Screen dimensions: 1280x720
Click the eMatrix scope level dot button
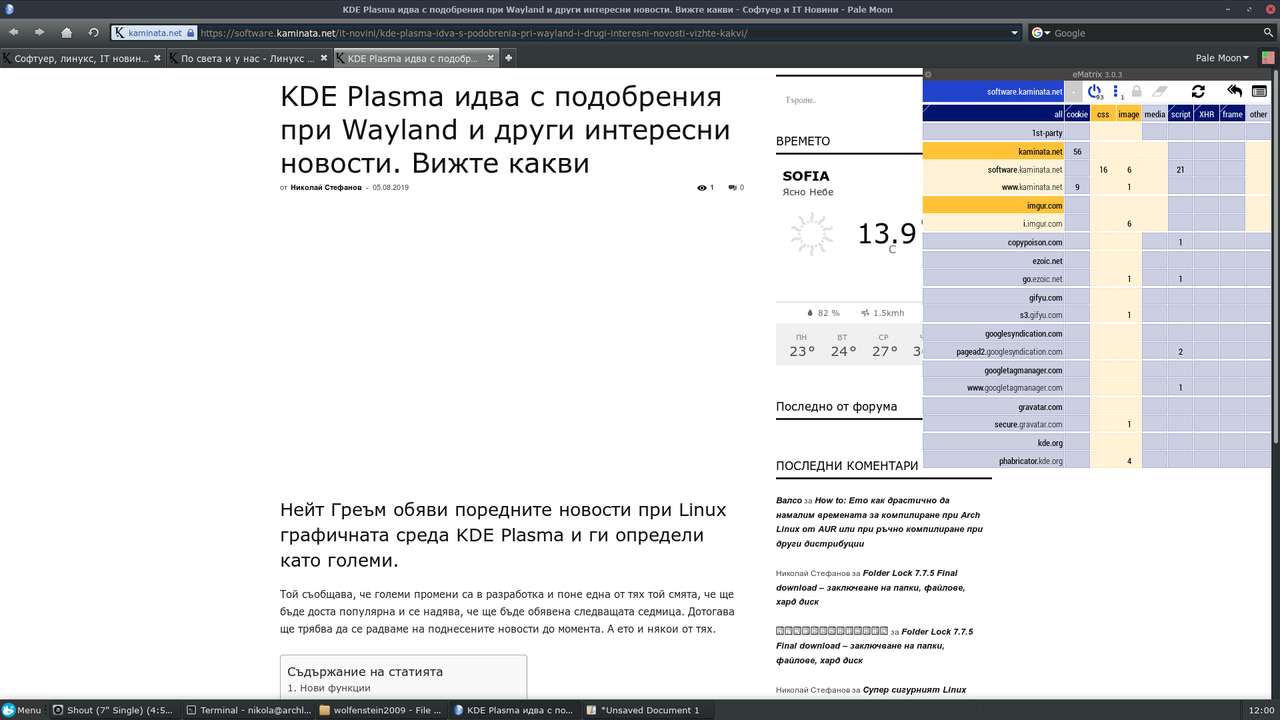pyautogui.click(x=1074, y=91)
